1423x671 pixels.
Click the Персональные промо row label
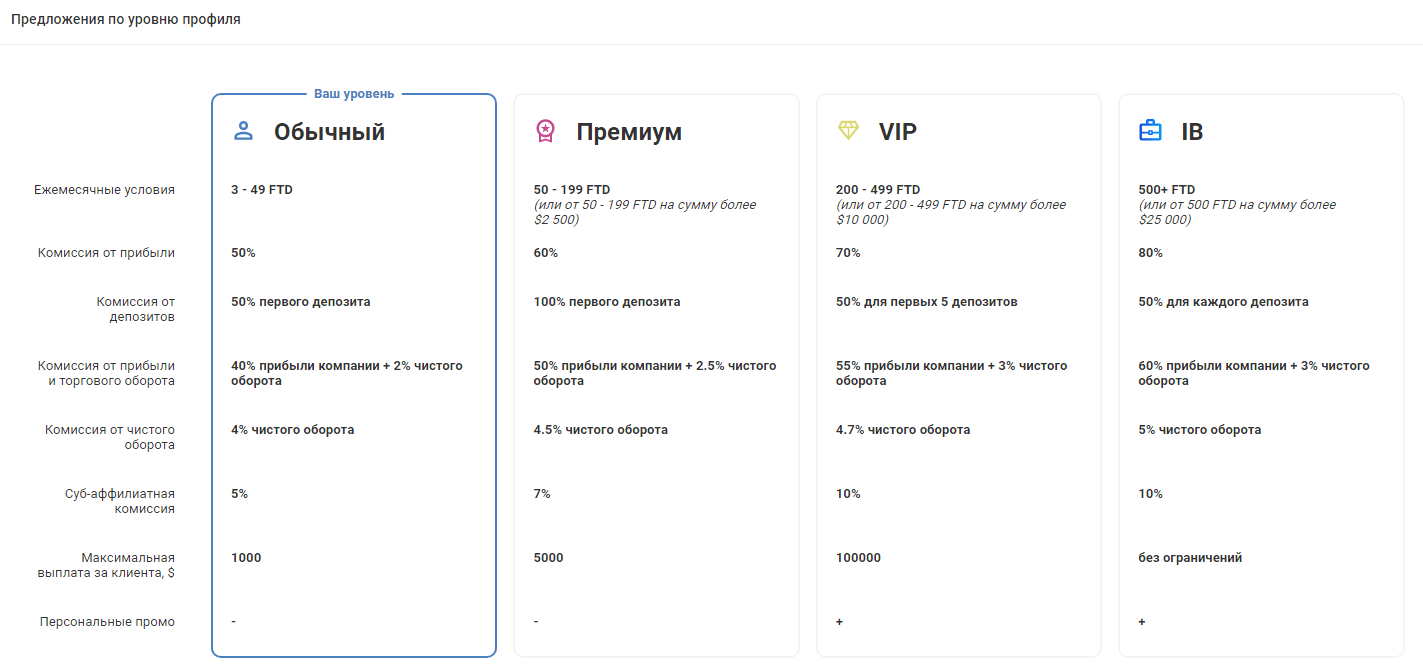[x=107, y=622]
